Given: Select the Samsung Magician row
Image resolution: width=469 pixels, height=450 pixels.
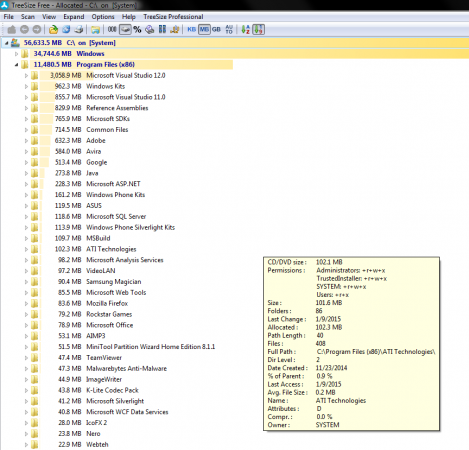Looking at the screenshot, I should coord(91,282).
